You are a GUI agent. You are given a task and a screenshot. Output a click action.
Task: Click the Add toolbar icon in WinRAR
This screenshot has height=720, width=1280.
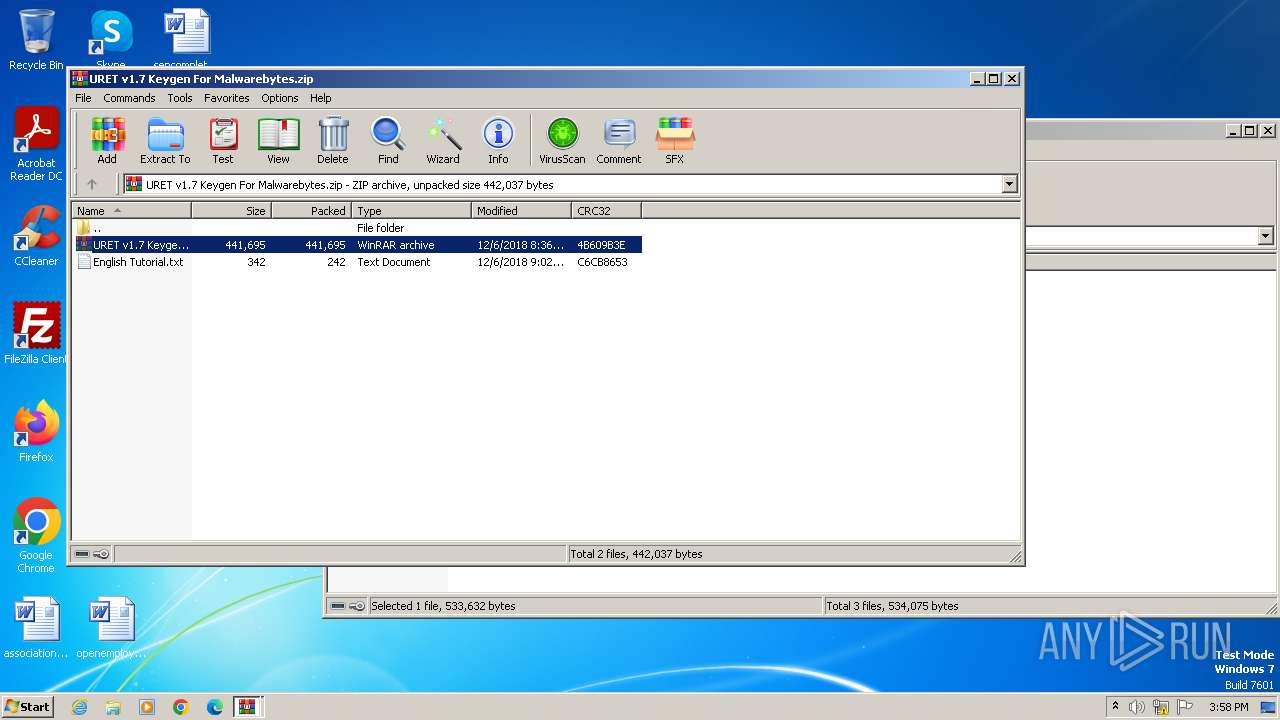tap(107, 140)
